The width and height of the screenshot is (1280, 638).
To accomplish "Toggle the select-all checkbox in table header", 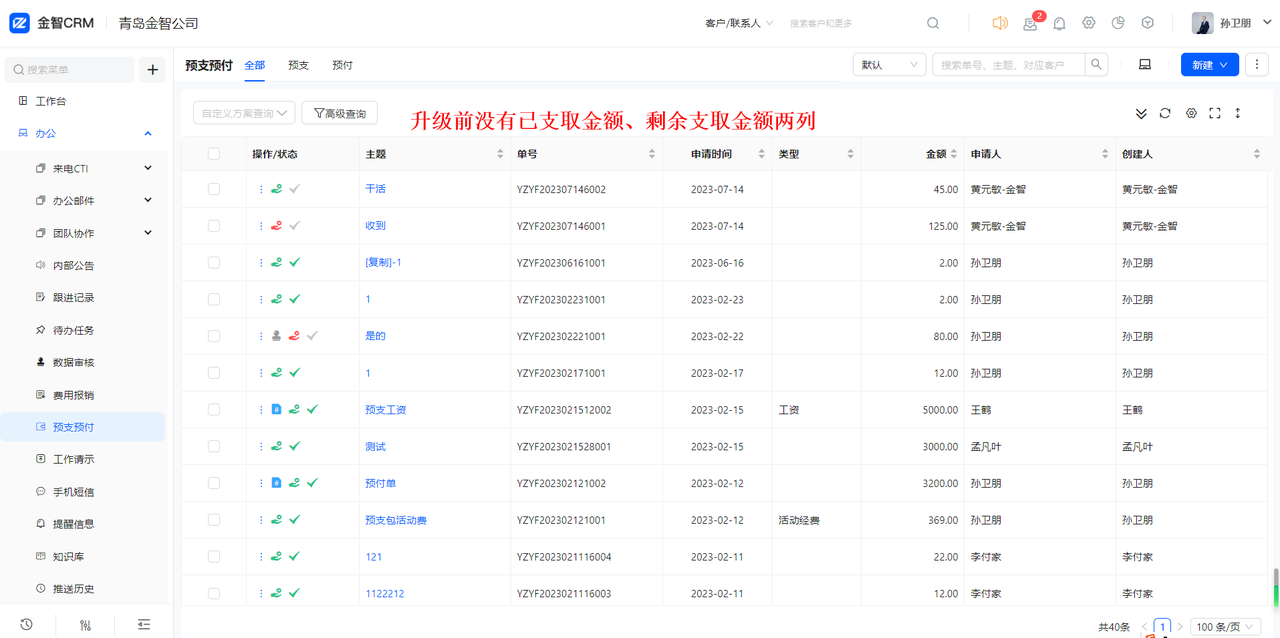I will coord(214,154).
